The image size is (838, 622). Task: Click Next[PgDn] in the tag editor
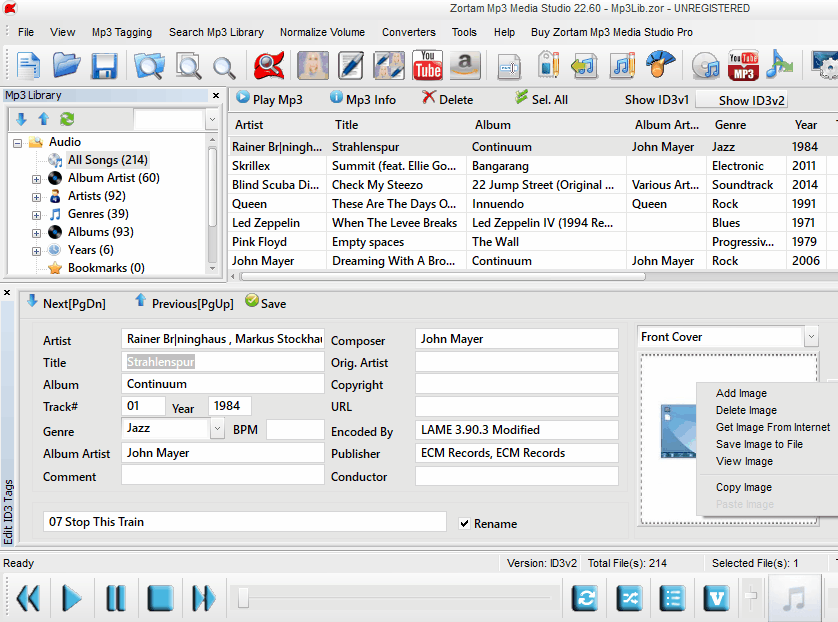tap(66, 303)
